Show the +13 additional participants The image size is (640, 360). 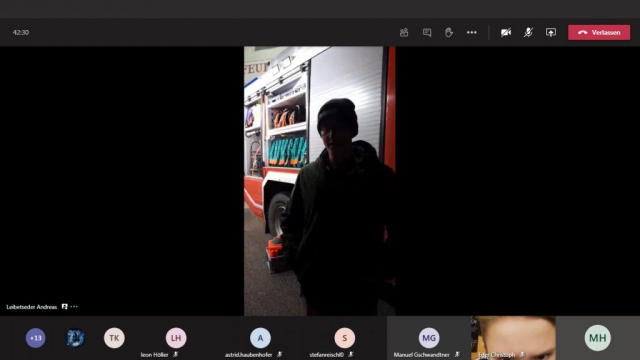pyautogui.click(x=36, y=338)
